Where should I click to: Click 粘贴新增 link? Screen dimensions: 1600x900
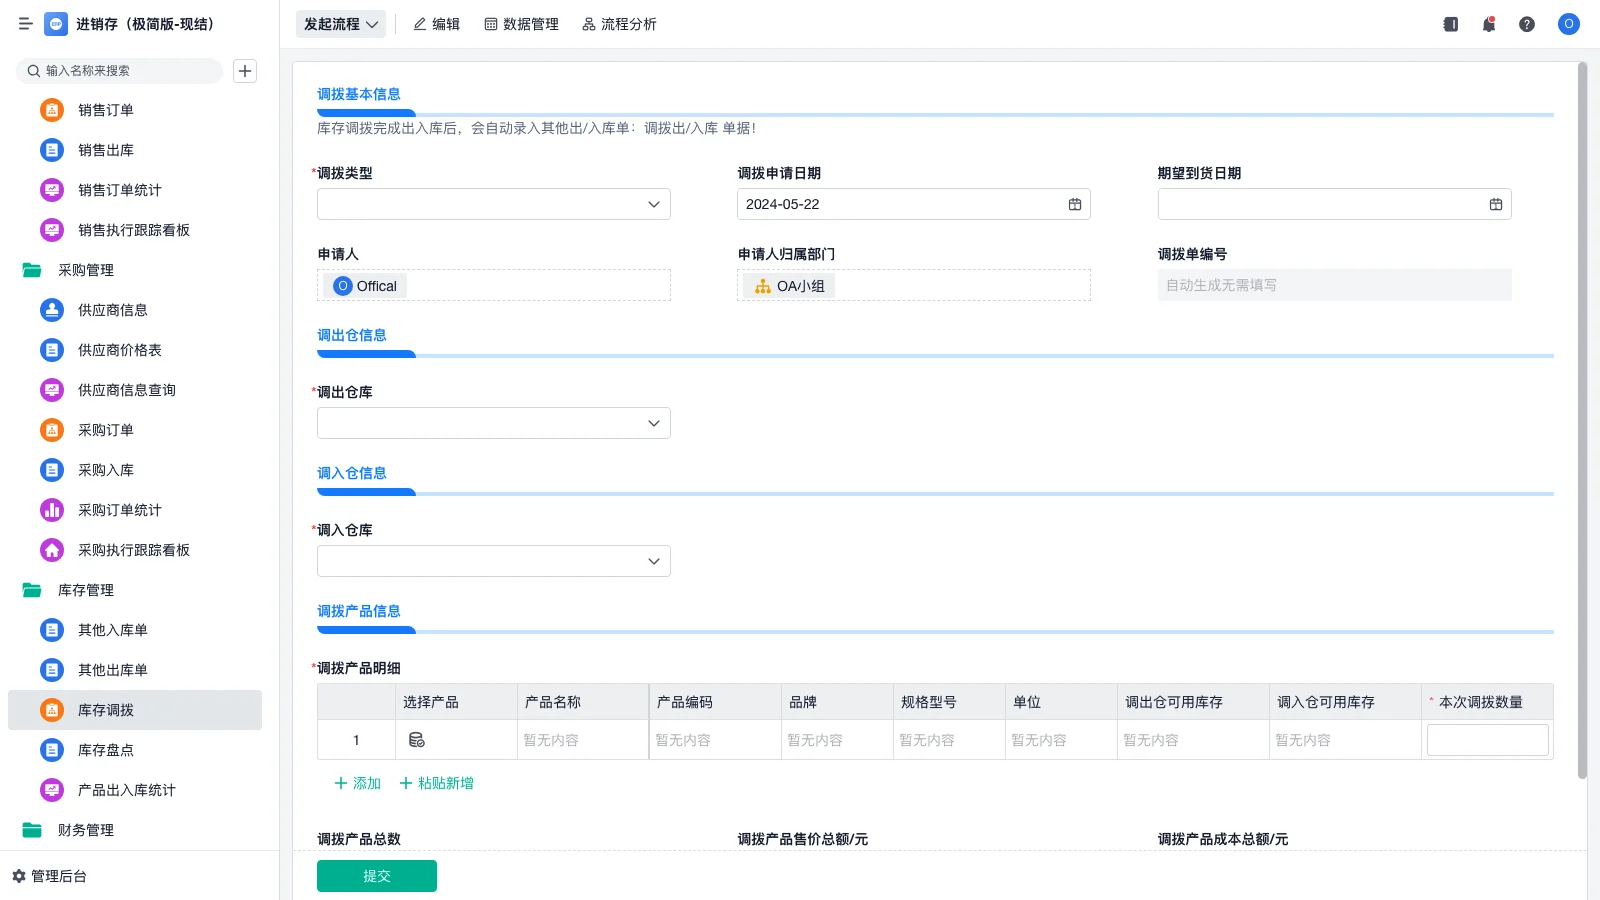point(437,783)
